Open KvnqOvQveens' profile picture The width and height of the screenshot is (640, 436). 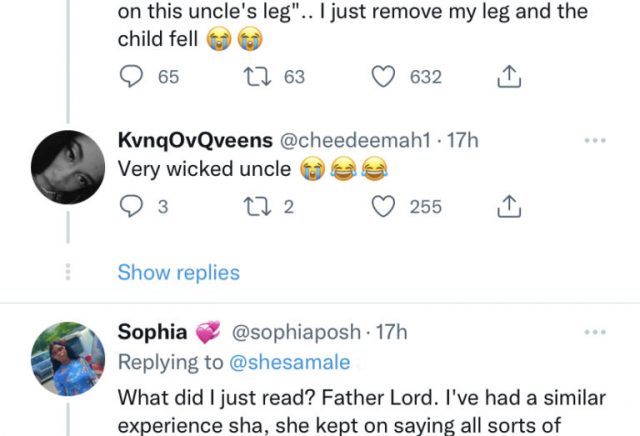pyautogui.click(x=68, y=167)
